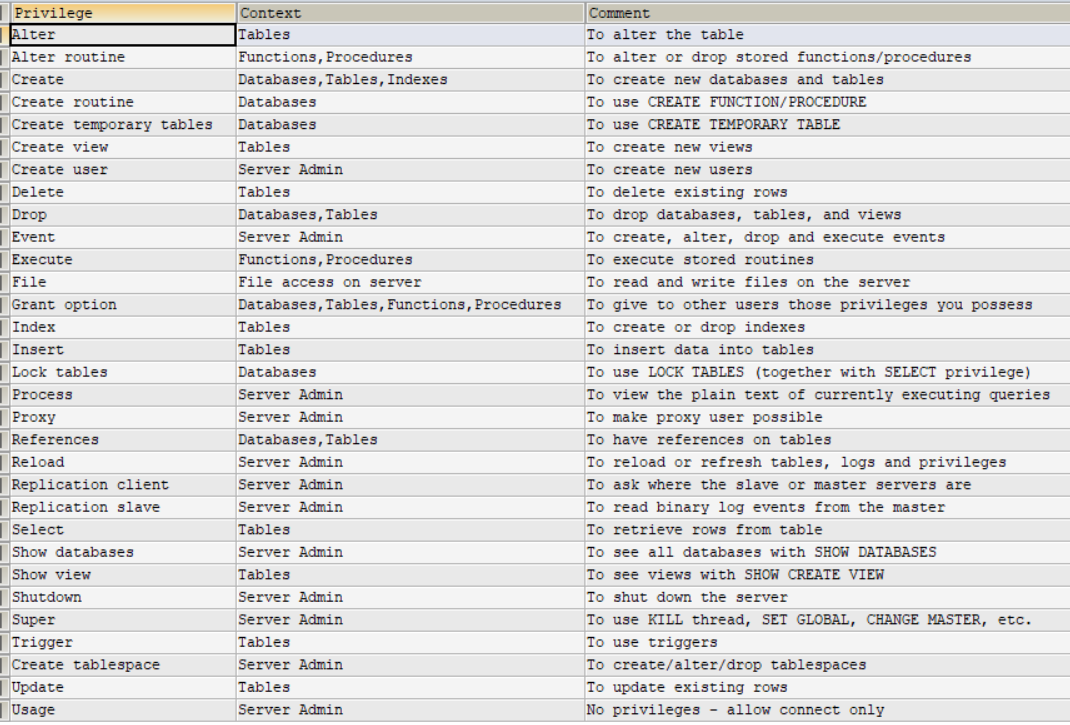Select the Grant option privilege cell
The height and width of the screenshot is (725, 1070).
click(x=122, y=305)
